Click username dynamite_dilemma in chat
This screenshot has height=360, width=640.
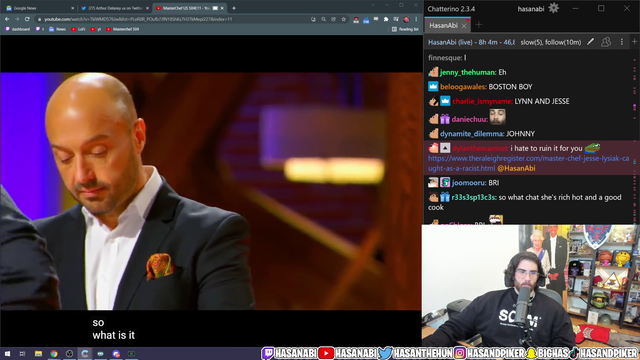click(x=472, y=134)
